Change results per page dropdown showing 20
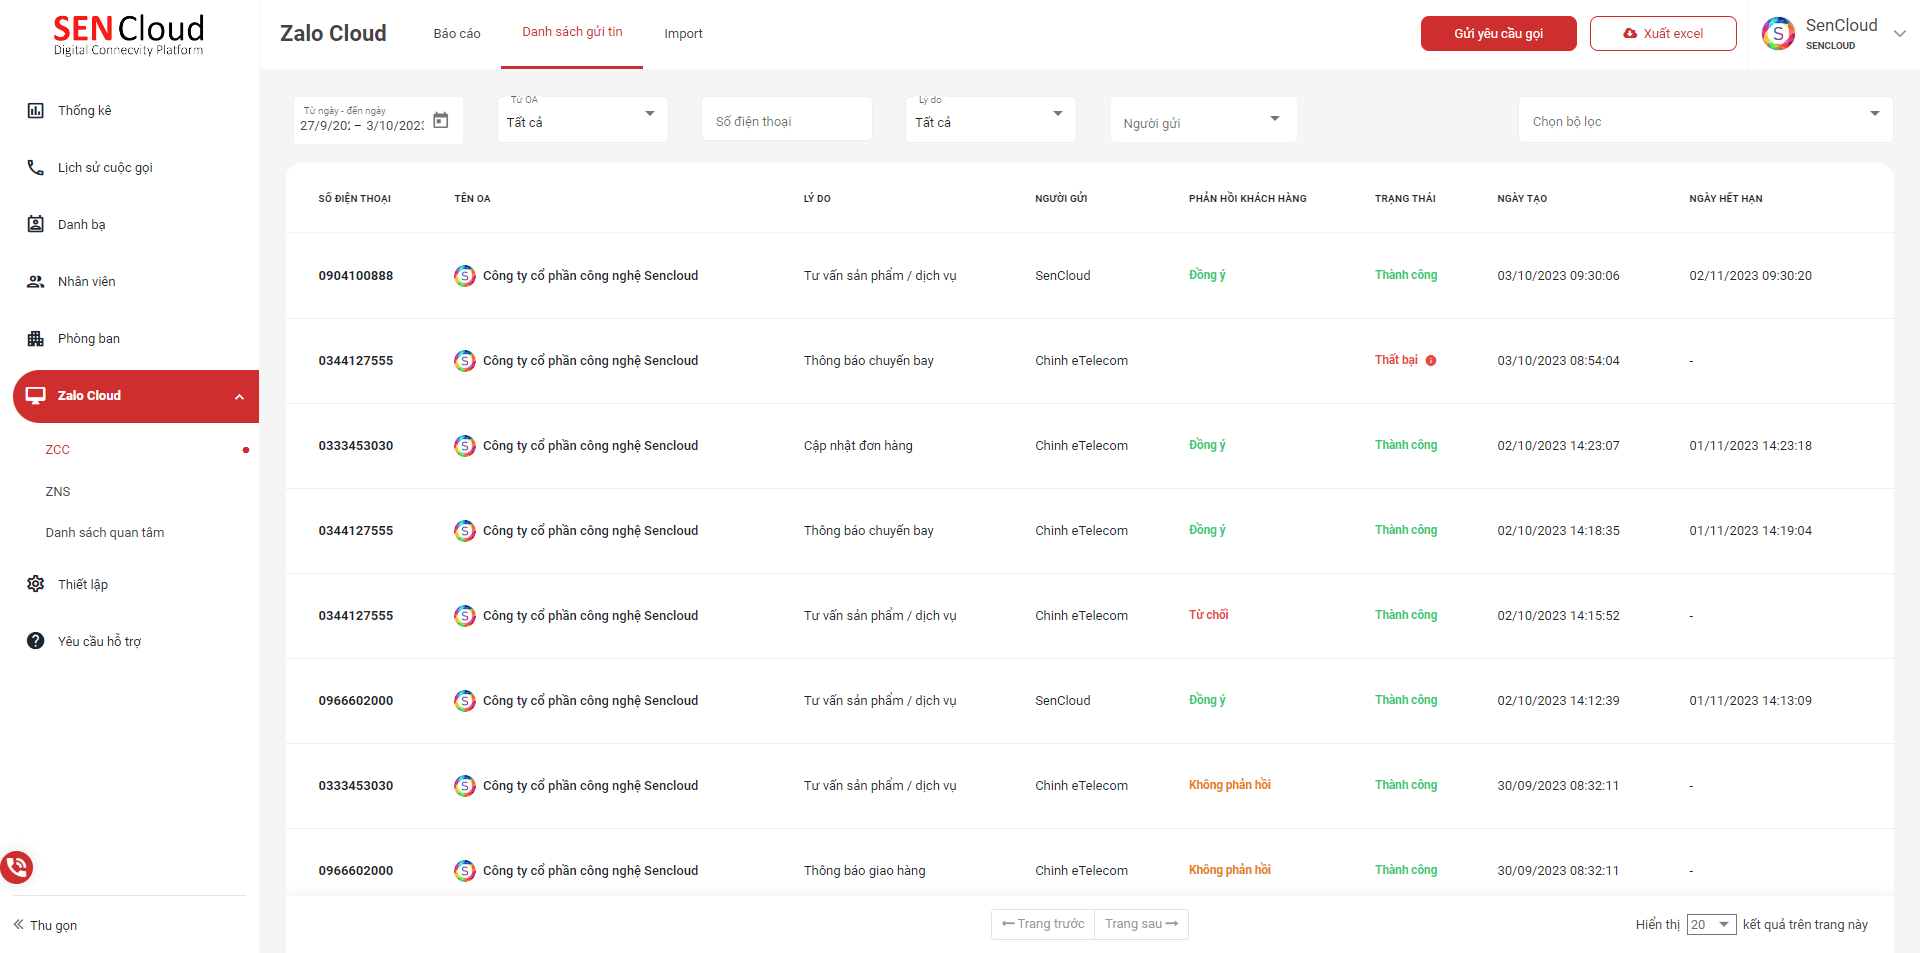 (x=1710, y=925)
